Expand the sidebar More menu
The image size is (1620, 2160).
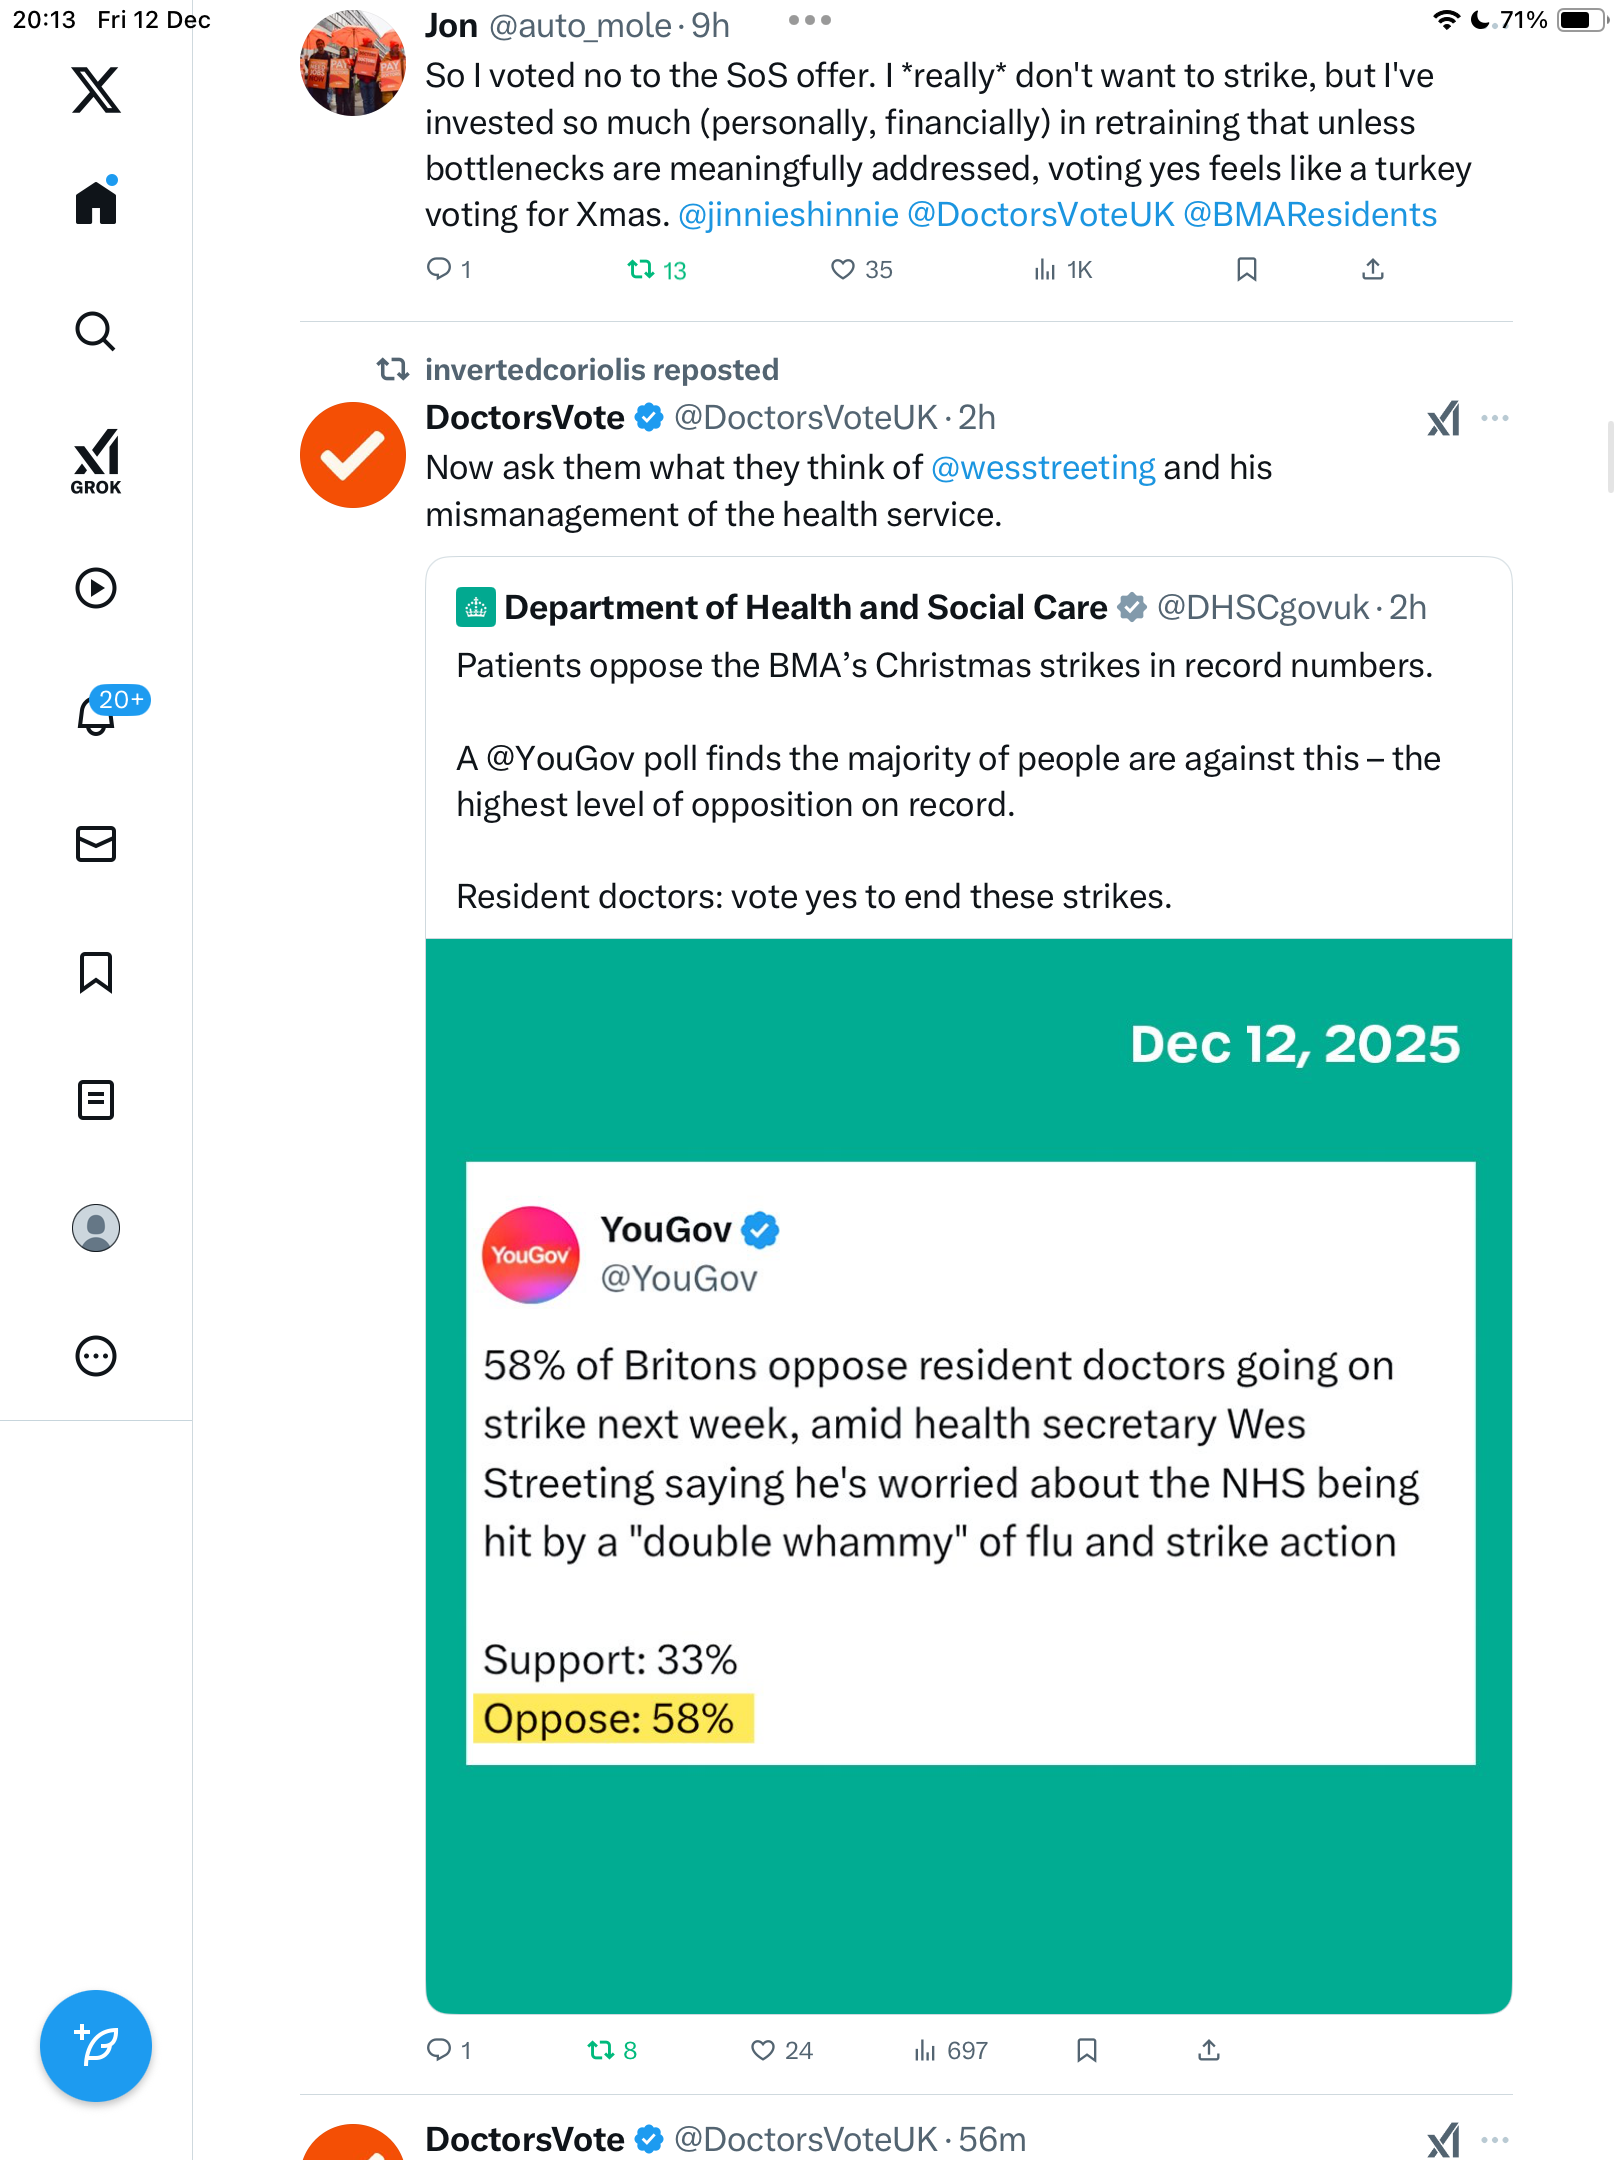pyautogui.click(x=96, y=1356)
